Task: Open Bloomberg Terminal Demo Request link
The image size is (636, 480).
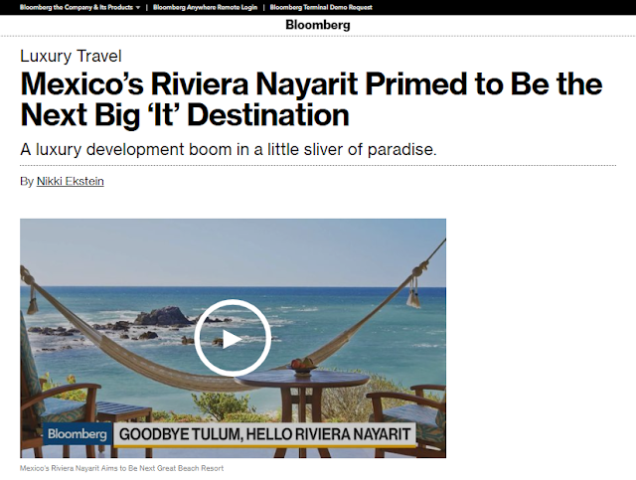Action: [321, 7]
